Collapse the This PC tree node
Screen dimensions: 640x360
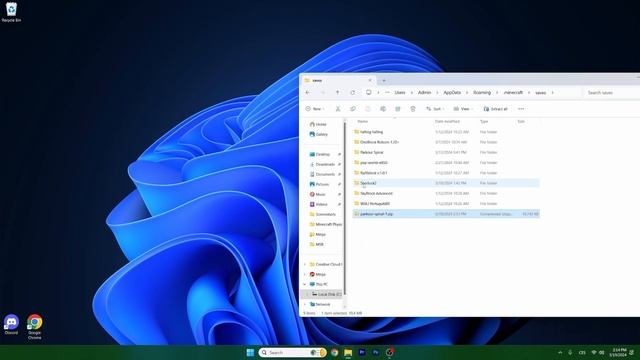305,284
